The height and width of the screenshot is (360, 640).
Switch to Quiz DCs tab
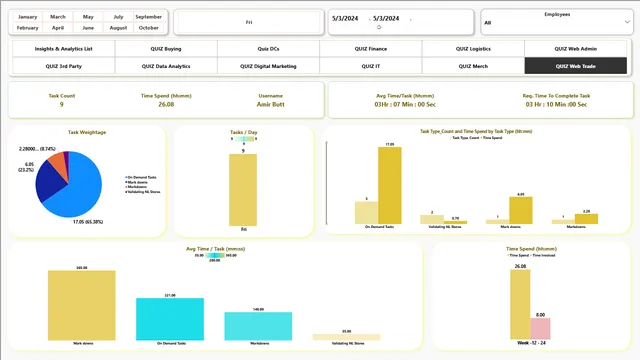pyautogui.click(x=268, y=49)
